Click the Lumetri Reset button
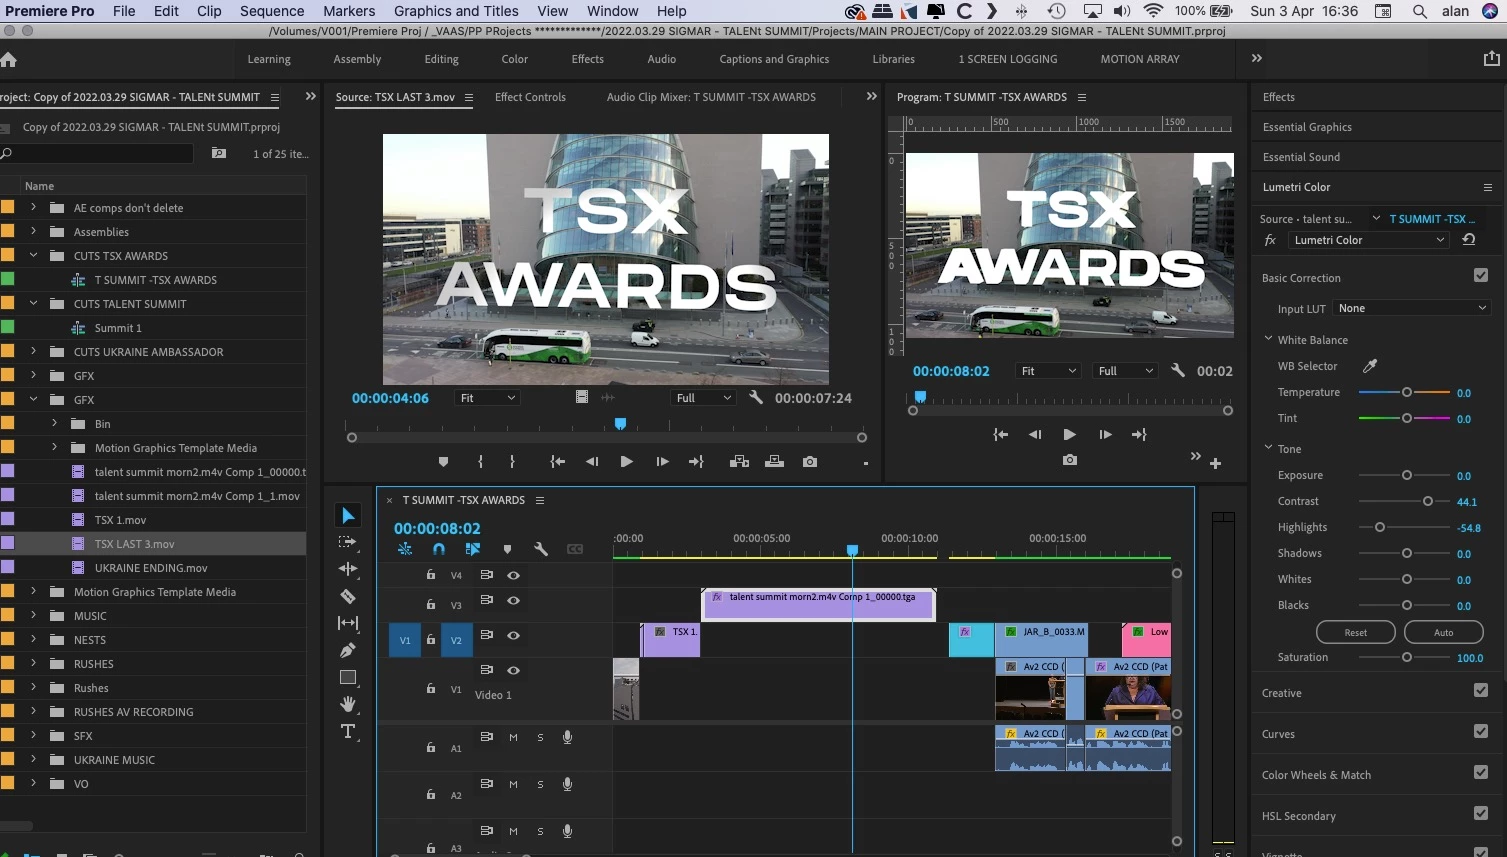Viewport: 1507px width, 857px height. [1356, 632]
